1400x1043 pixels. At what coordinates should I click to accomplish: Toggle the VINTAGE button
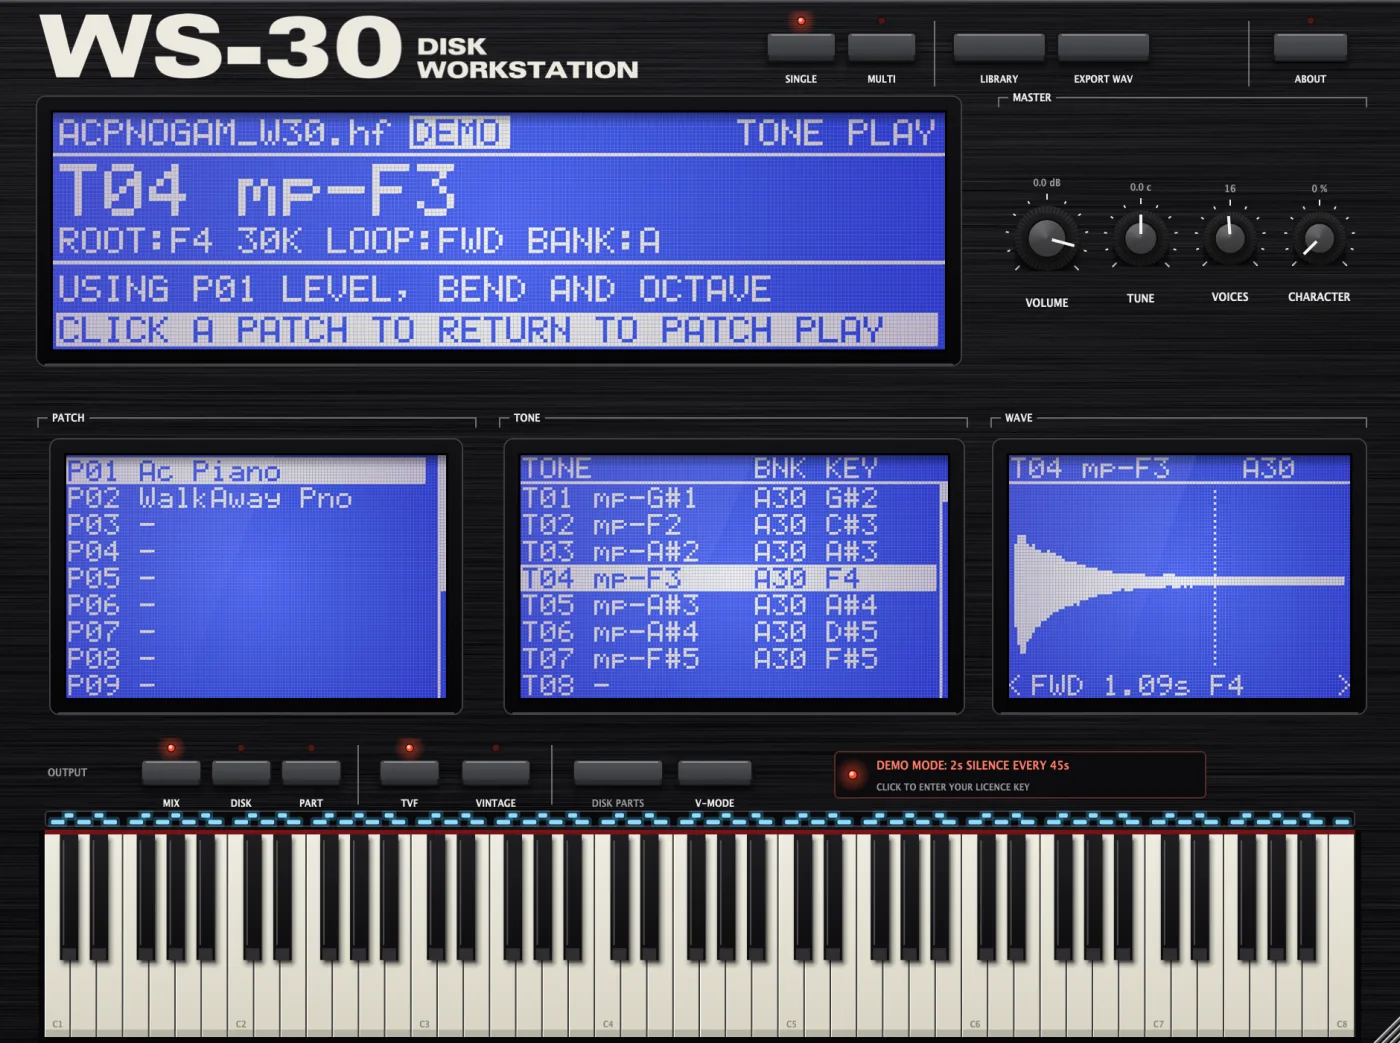(495, 772)
